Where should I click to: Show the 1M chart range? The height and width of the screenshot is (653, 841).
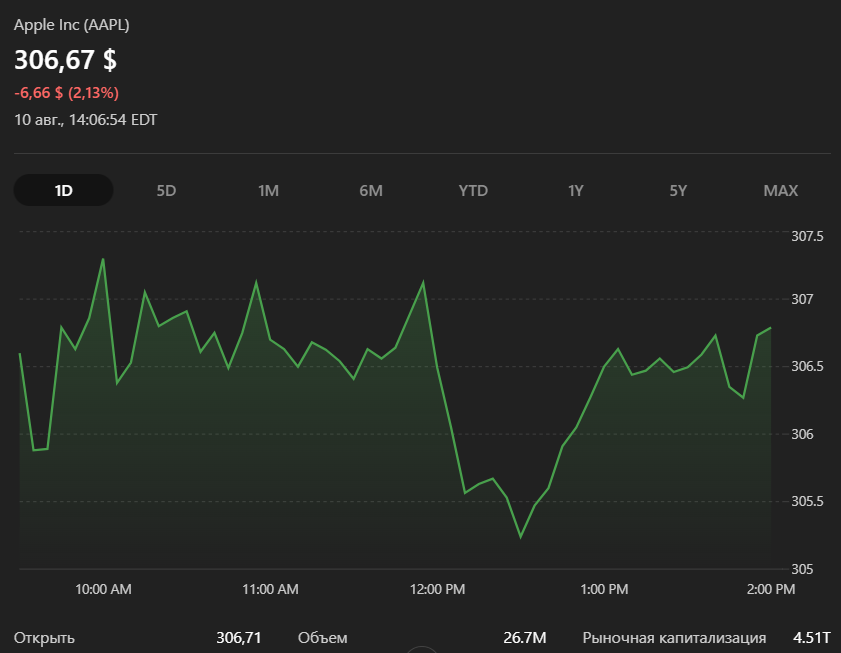coord(268,190)
